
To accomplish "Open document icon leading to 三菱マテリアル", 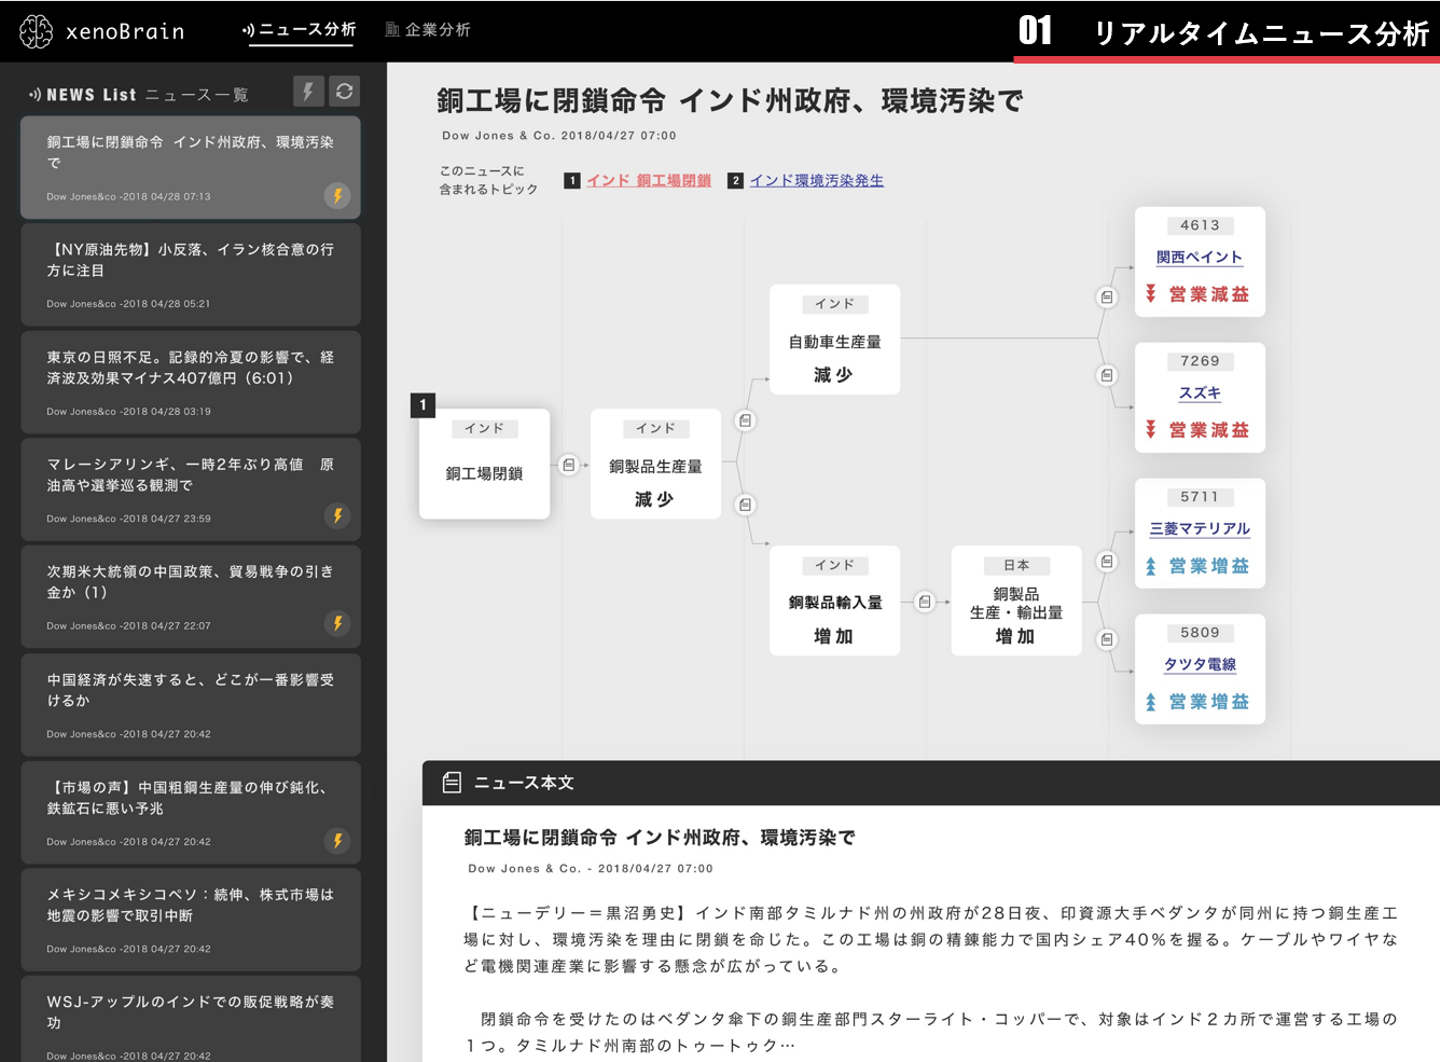I will (x=1107, y=562).
